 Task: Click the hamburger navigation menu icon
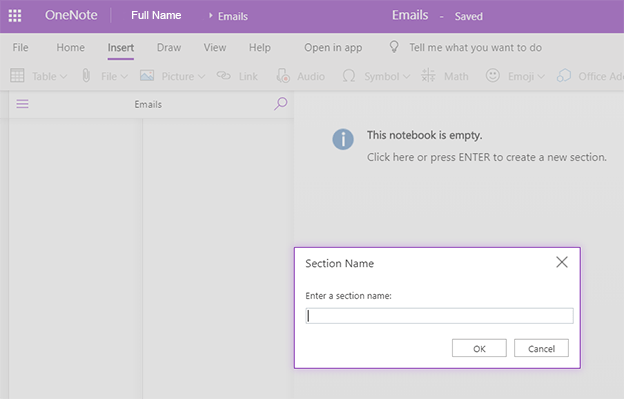pos(22,104)
